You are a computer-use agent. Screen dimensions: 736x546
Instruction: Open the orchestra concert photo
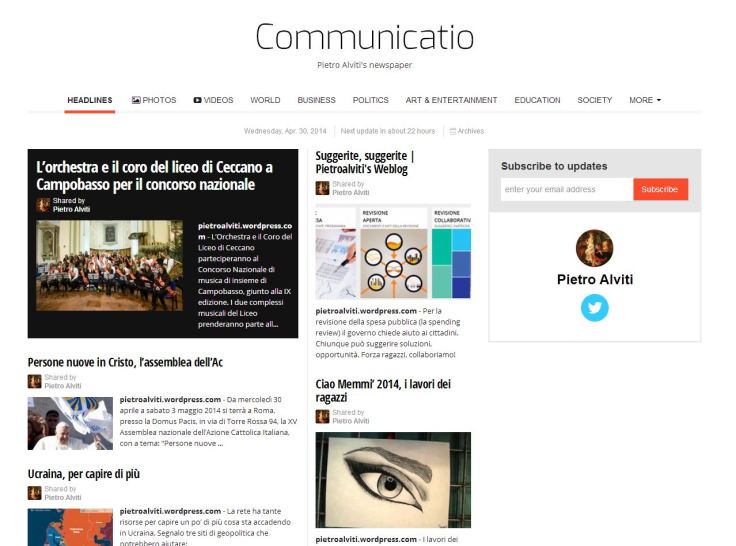[x=109, y=265]
